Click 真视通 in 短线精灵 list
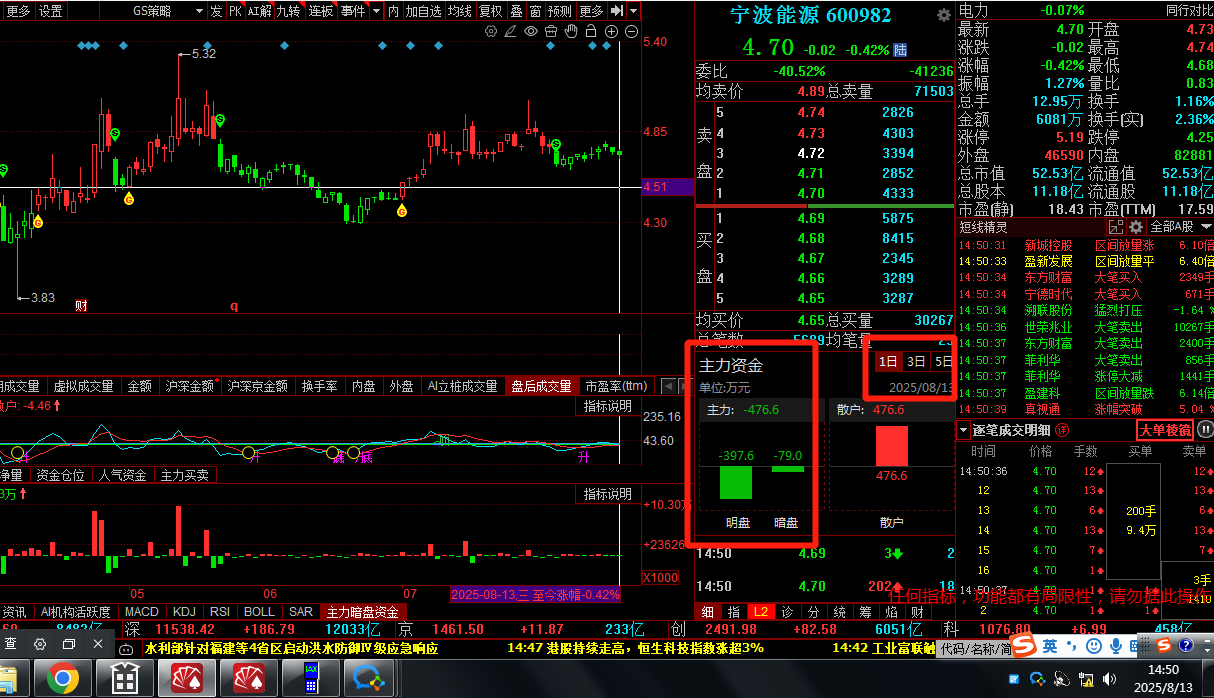The width and height of the screenshot is (1214, 698). pyautogui.click(x=1042, y=409)
